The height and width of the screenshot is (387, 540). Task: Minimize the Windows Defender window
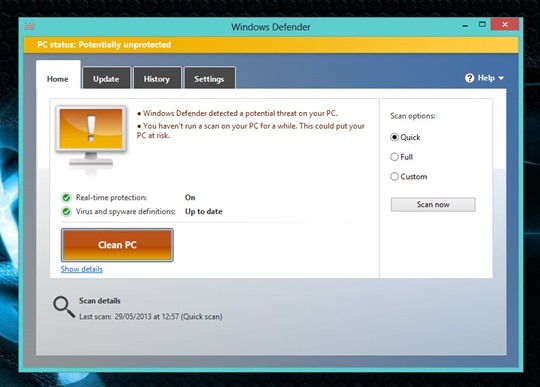[x=465, y=25]
